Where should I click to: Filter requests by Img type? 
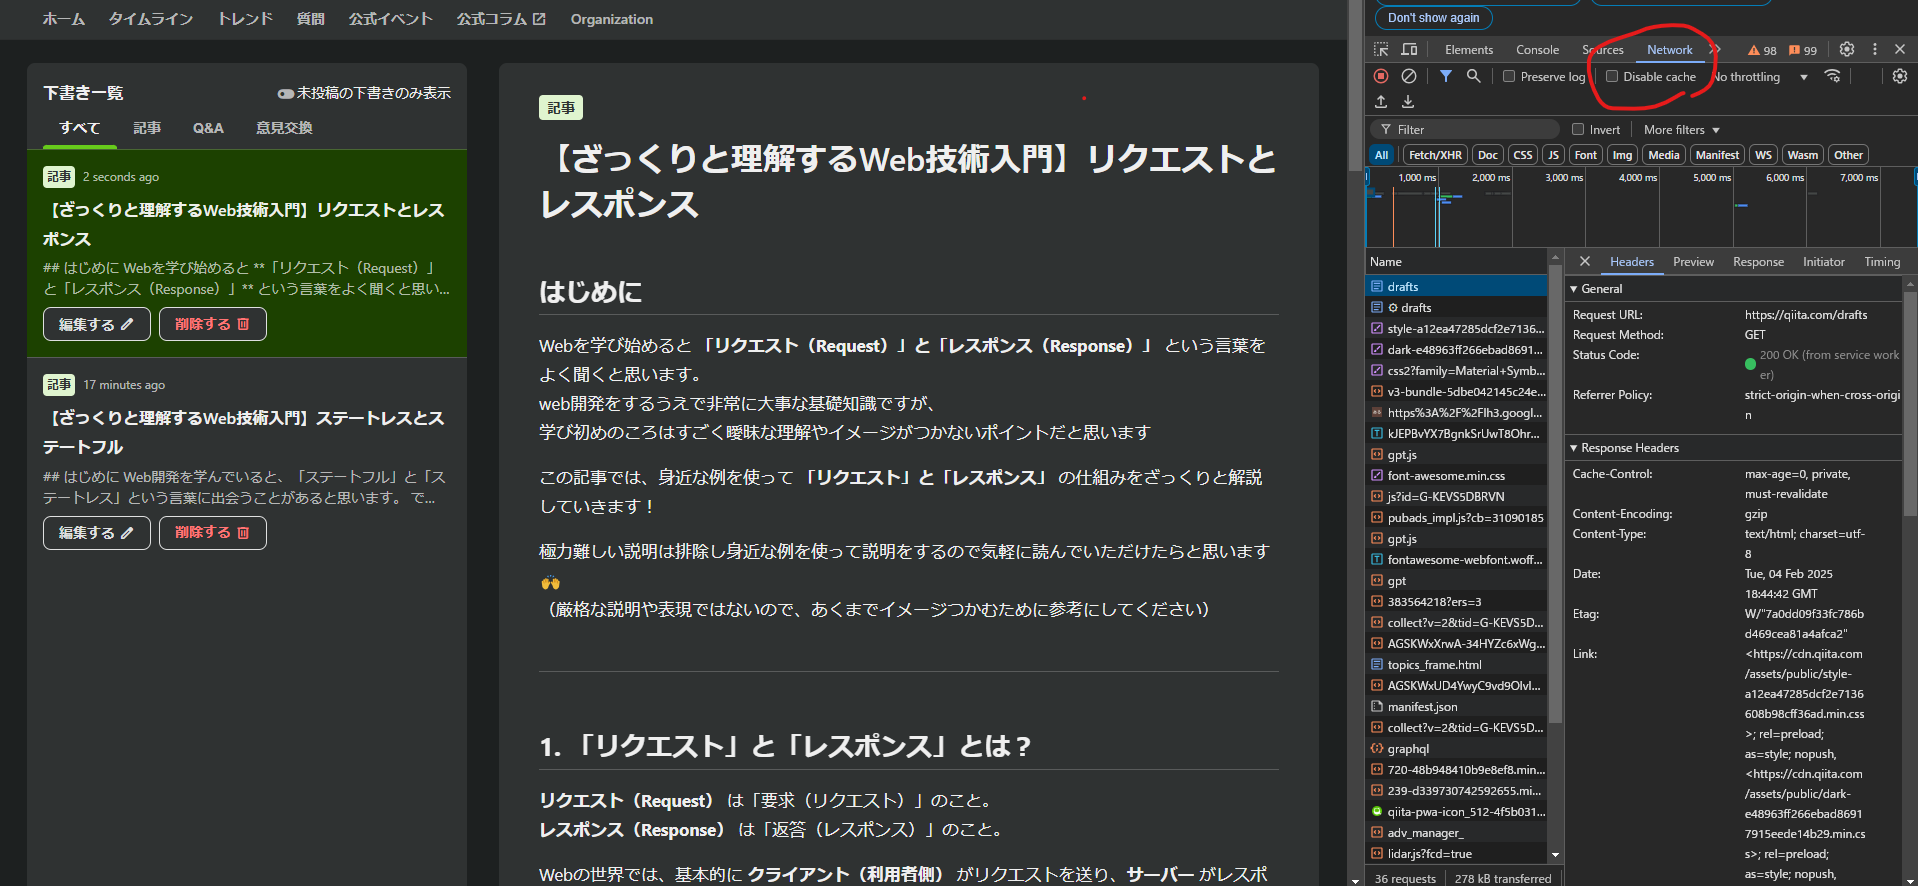(x=1622, y=155)
